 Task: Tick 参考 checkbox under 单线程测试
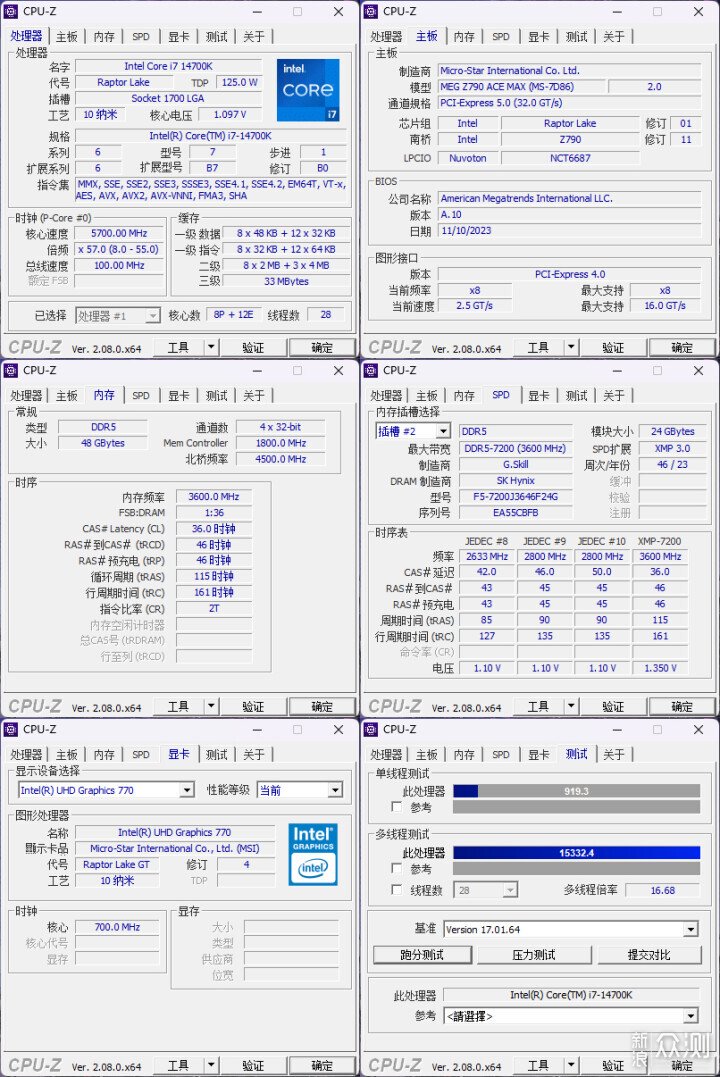(396, 806)
